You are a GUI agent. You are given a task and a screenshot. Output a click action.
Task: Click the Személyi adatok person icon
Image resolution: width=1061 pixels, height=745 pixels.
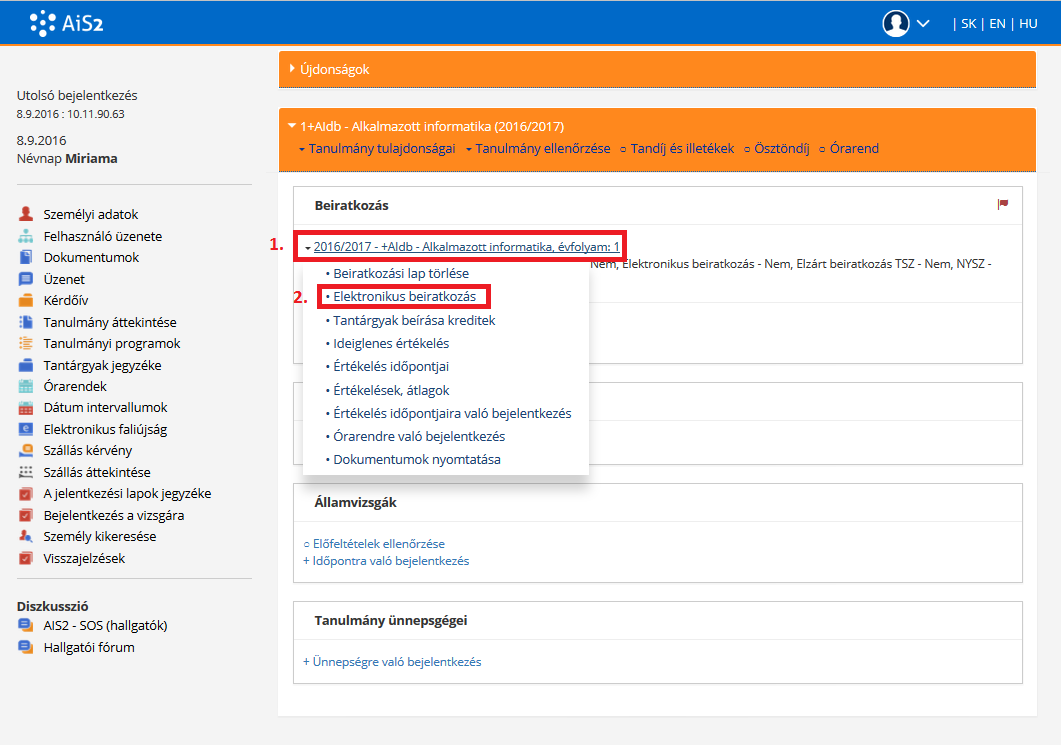[x=26, y=215]
